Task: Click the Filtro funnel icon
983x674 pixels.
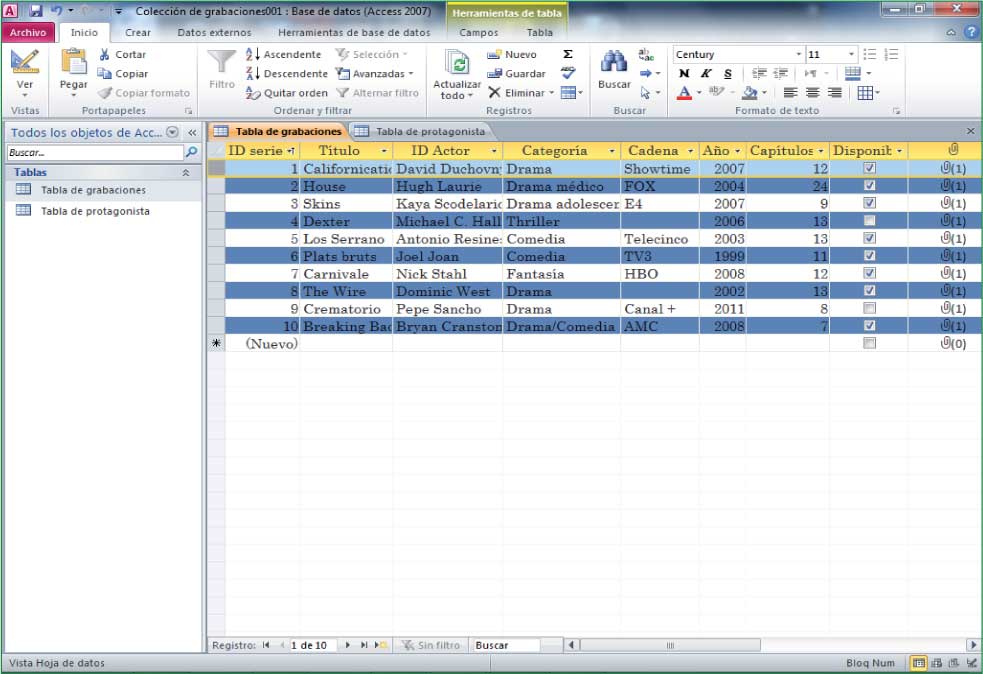Action: point(221,62)
